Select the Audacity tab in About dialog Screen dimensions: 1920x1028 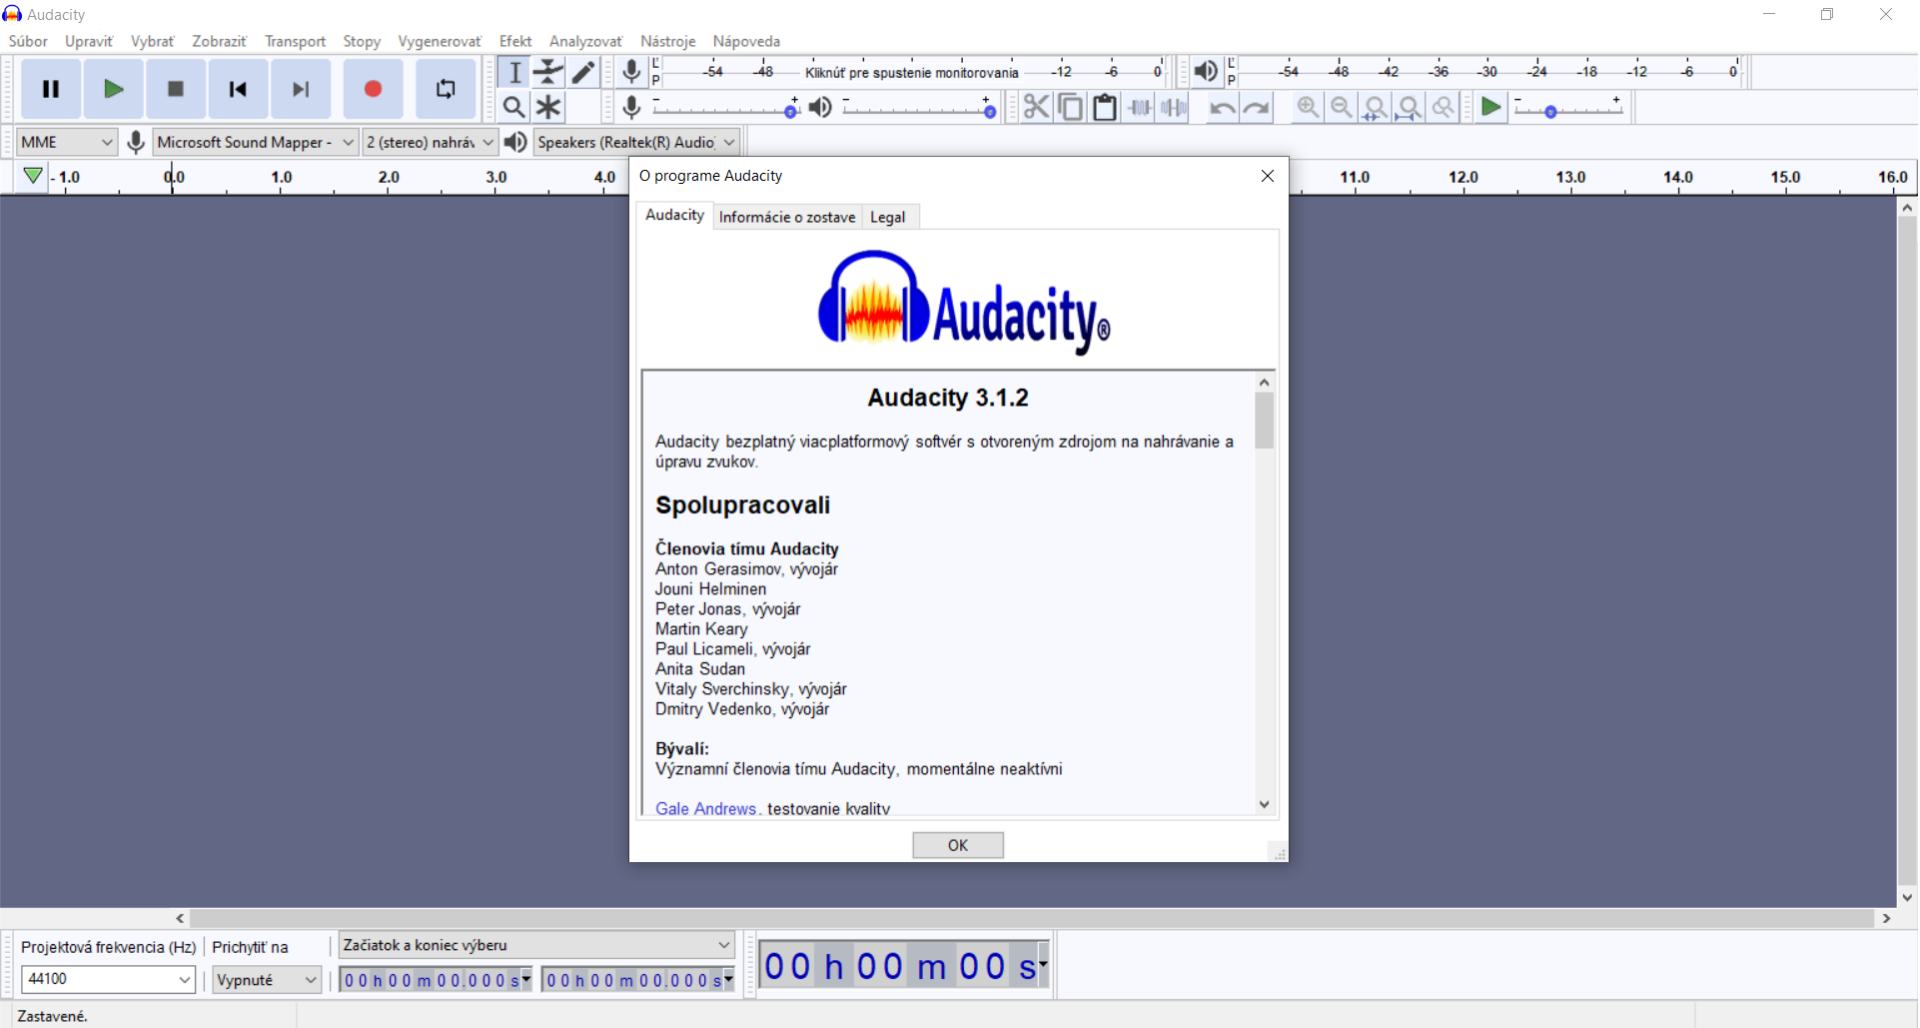675,215
